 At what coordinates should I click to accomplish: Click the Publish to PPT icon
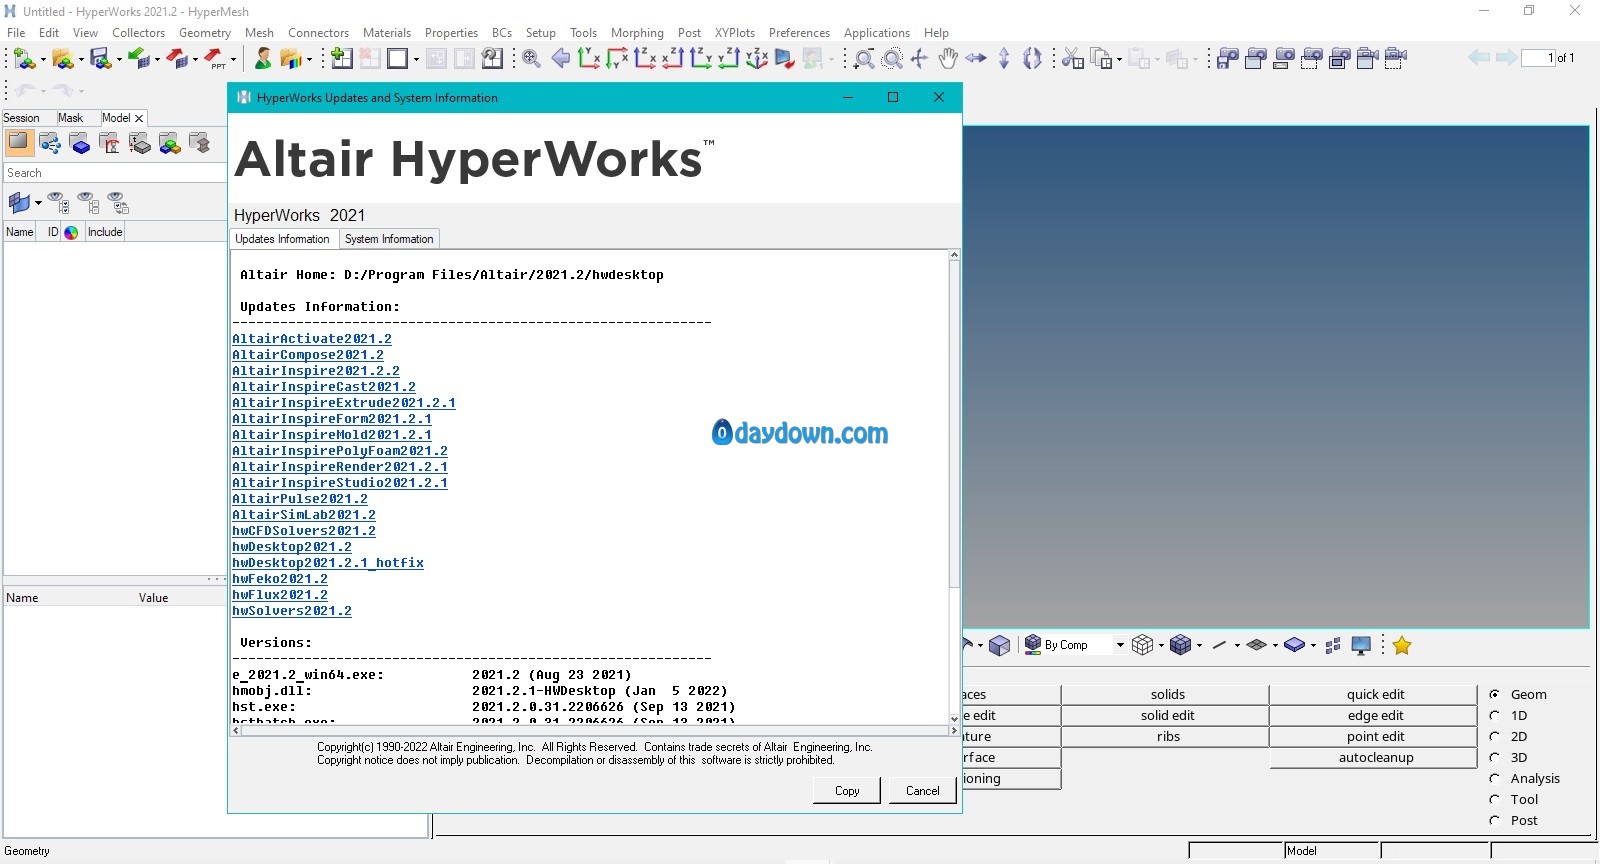pyautogui.click(x=215, y=59)
